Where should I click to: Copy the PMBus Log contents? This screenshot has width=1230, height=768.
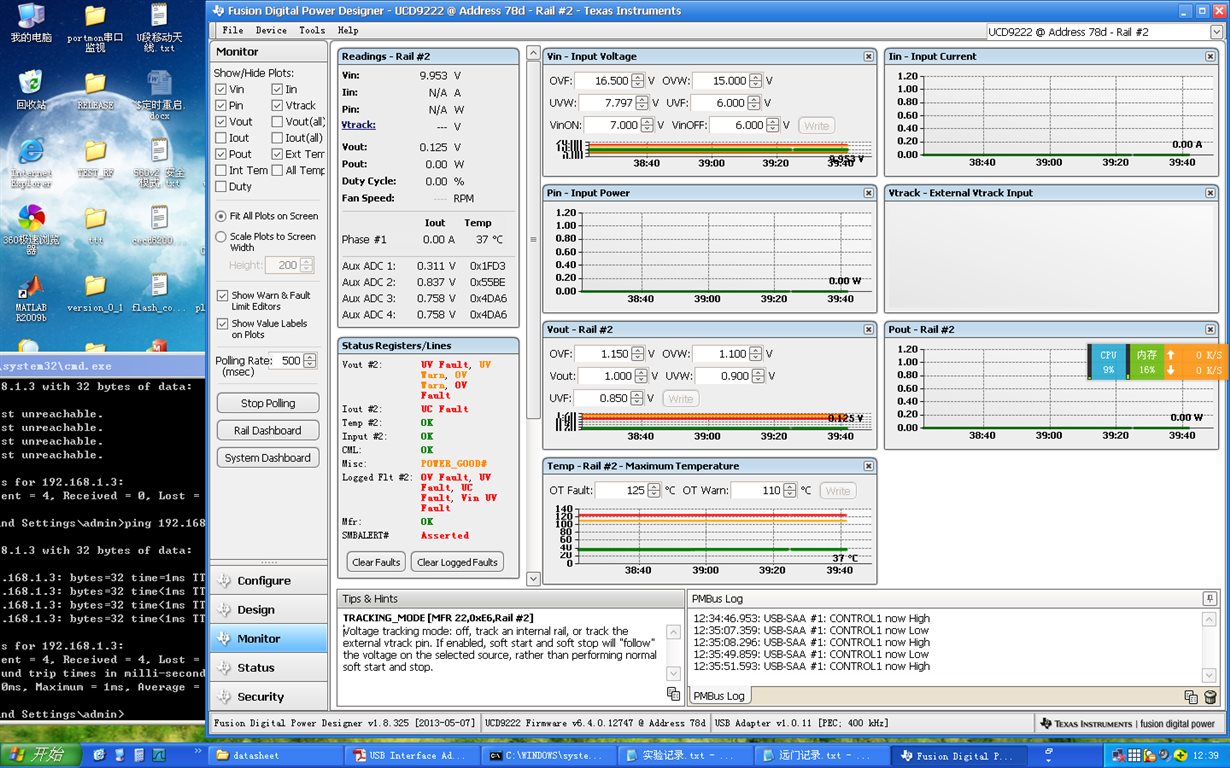coord(1191,697)
